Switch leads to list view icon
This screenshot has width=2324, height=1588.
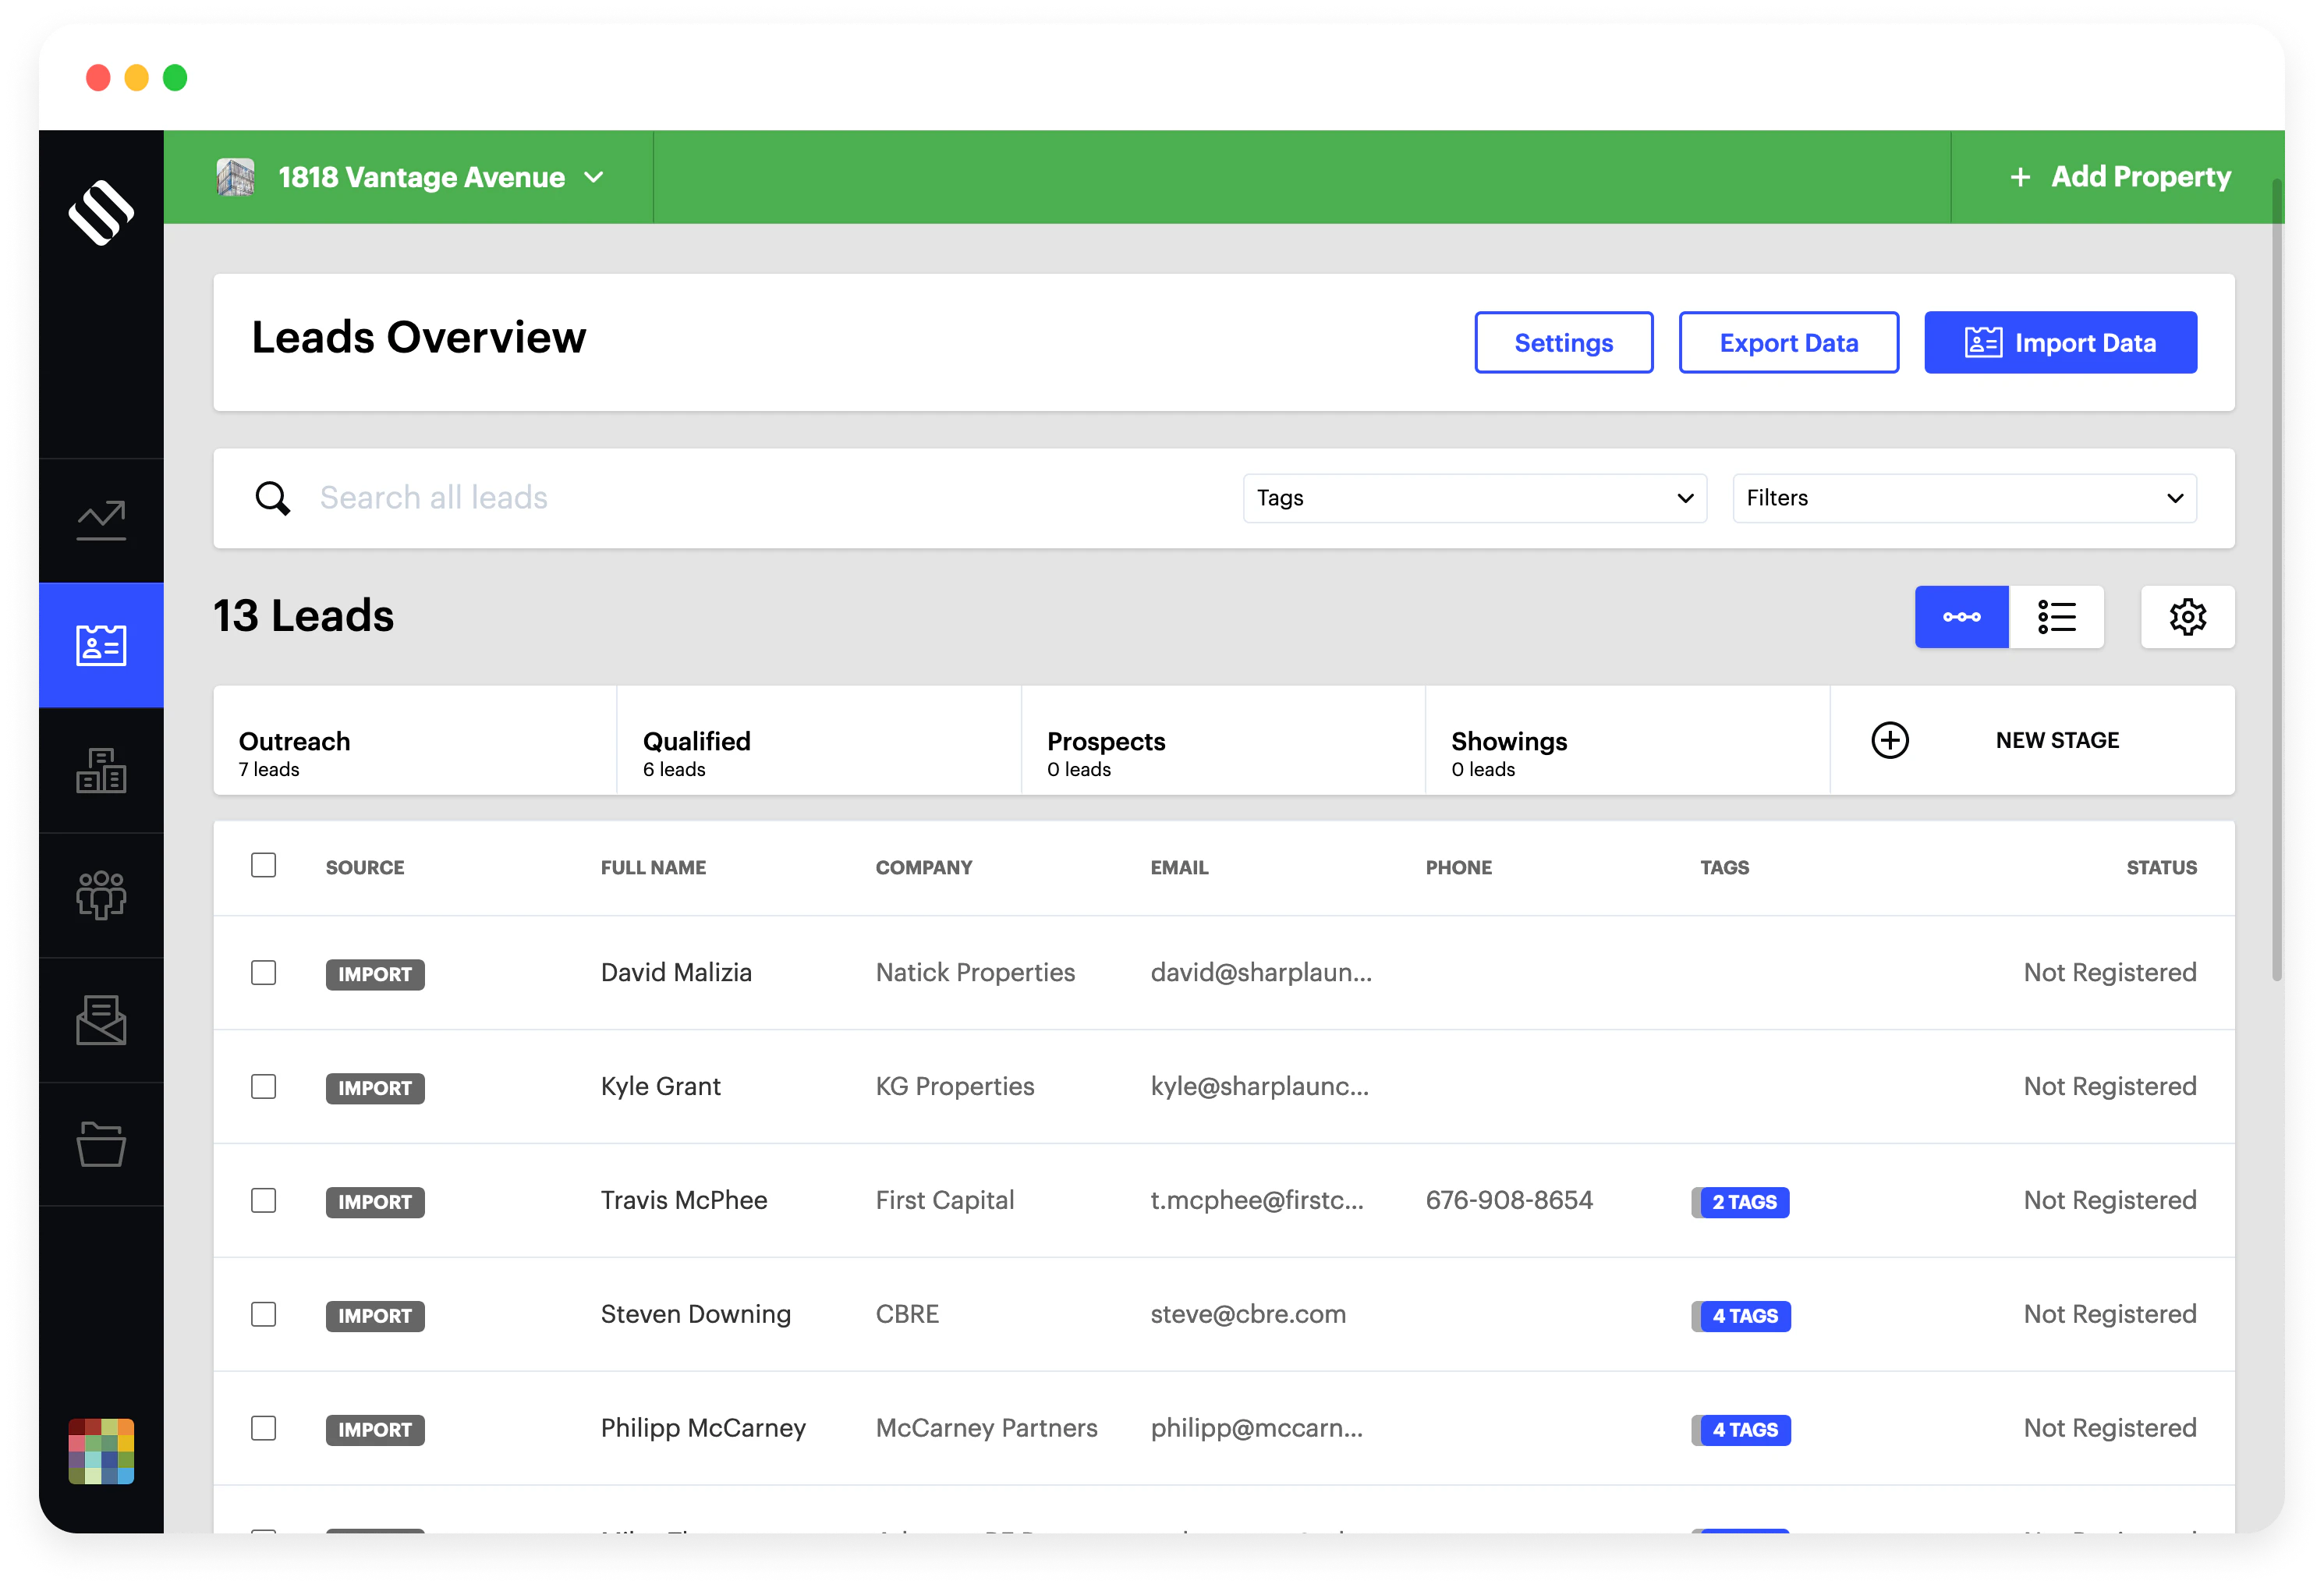pyautogui.click(x=2056, y=617)
